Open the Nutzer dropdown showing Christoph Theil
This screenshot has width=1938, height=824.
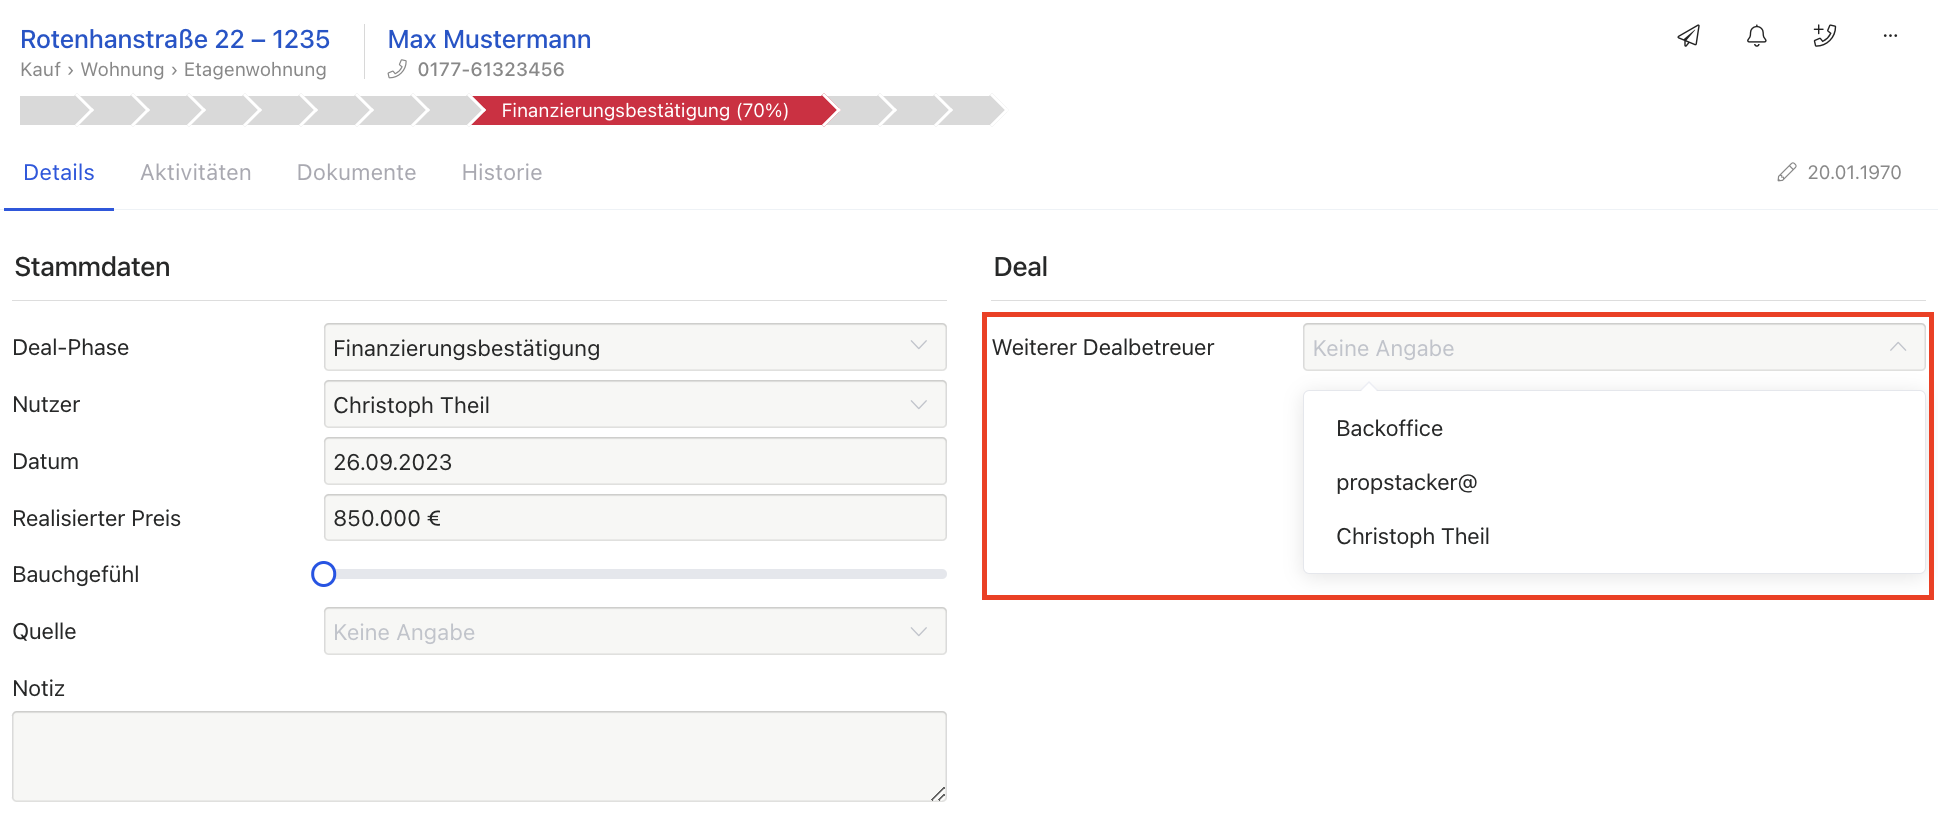[x=634, y=405]
